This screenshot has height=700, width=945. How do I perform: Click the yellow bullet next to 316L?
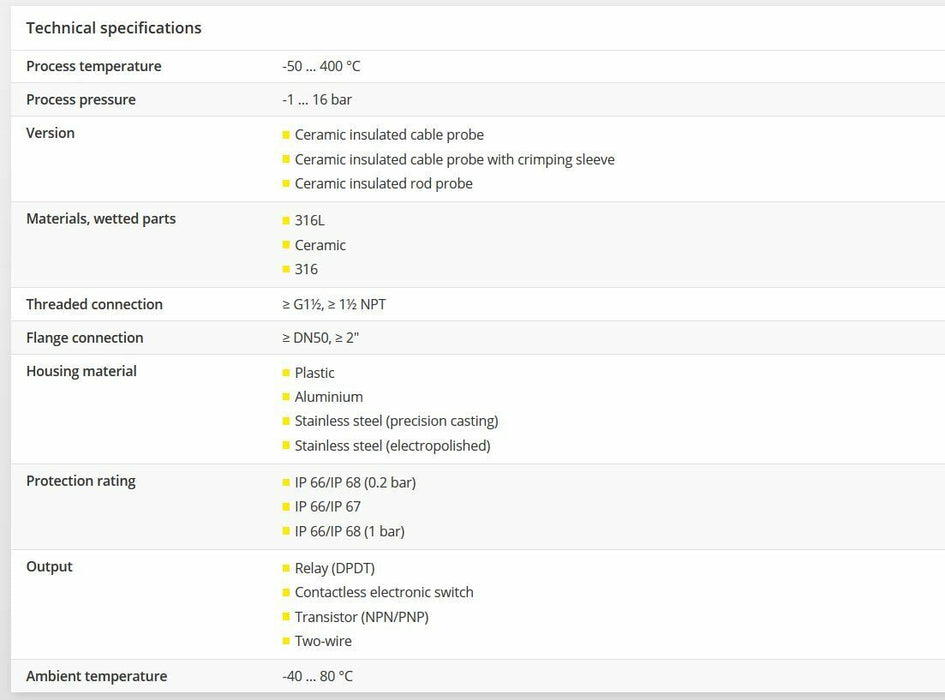click(286, 221)
